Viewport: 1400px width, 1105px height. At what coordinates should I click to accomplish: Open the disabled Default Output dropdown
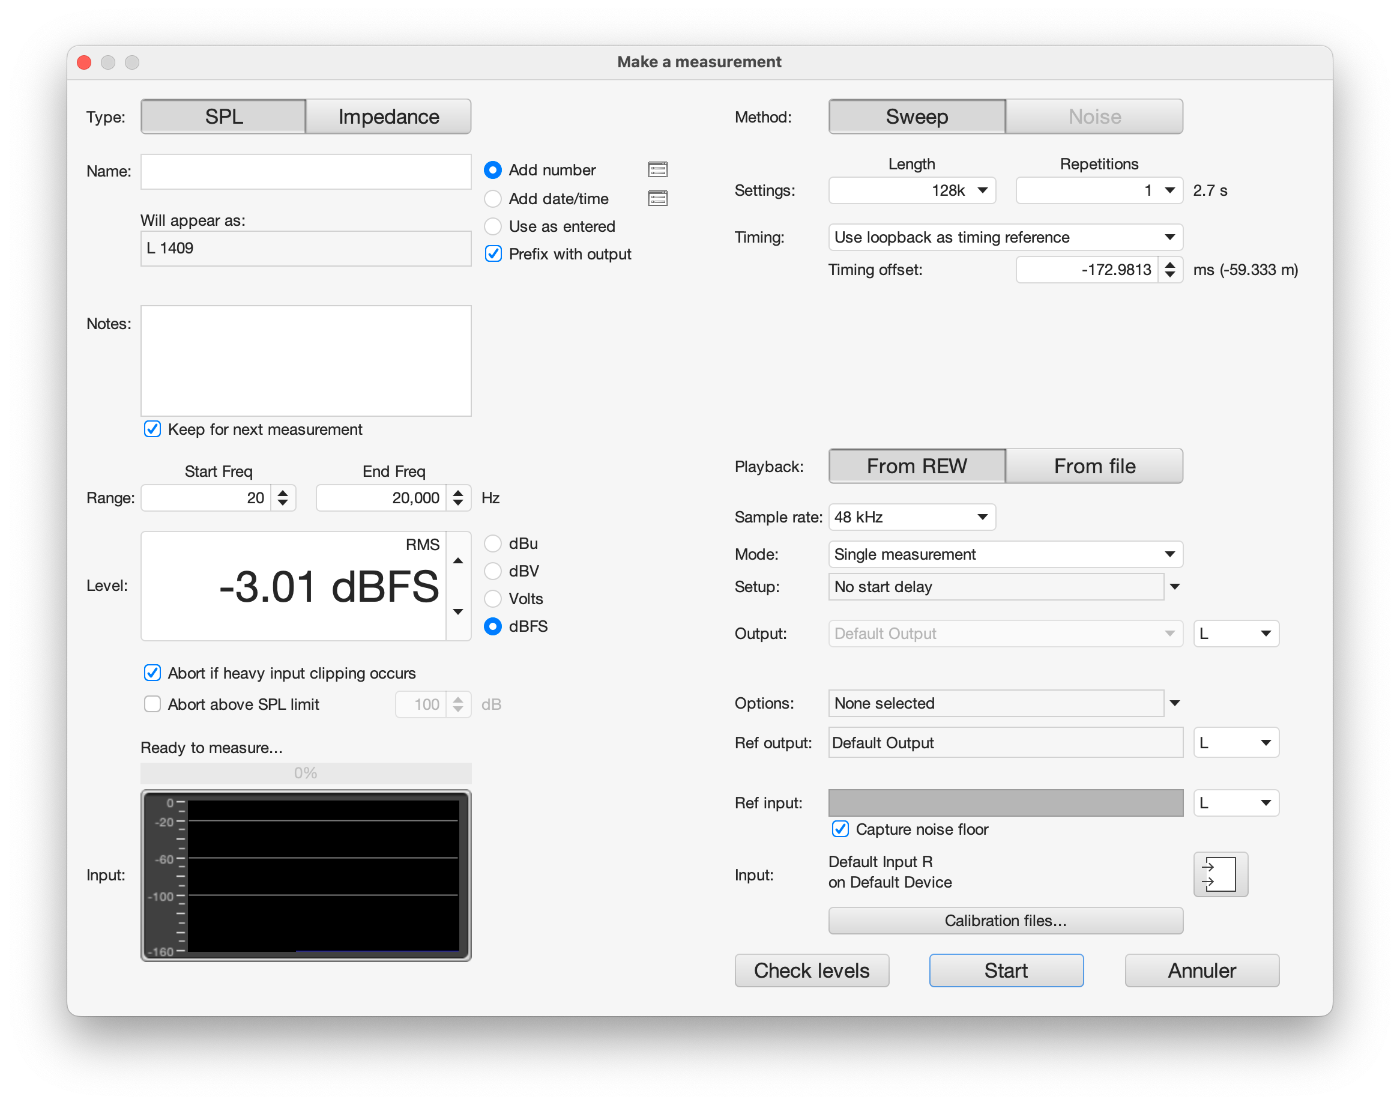1005,634
